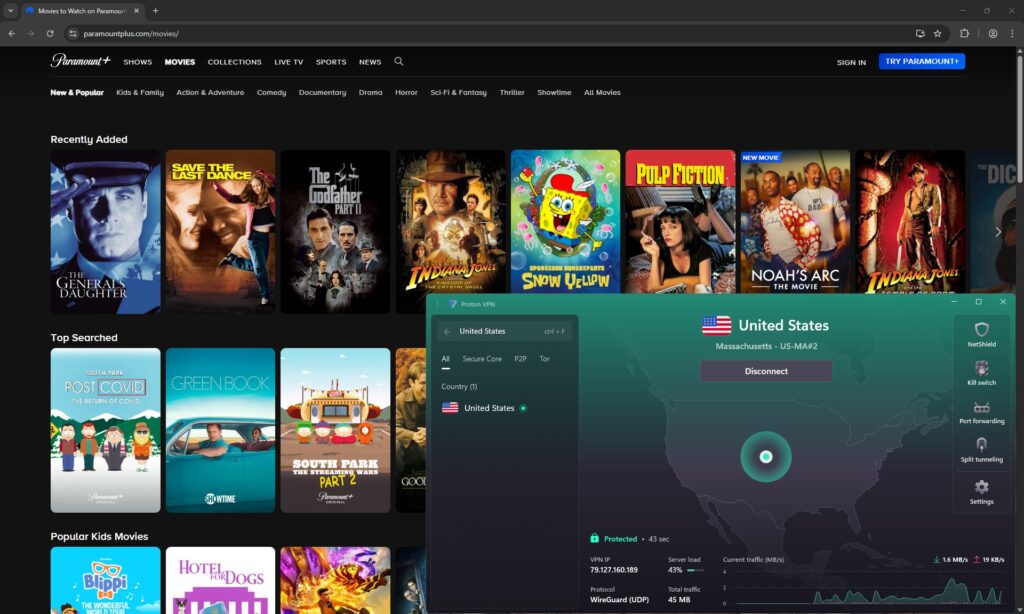Select the All tab in Proton VPN
Screen dimensions: 1024x614
point(445,359)
